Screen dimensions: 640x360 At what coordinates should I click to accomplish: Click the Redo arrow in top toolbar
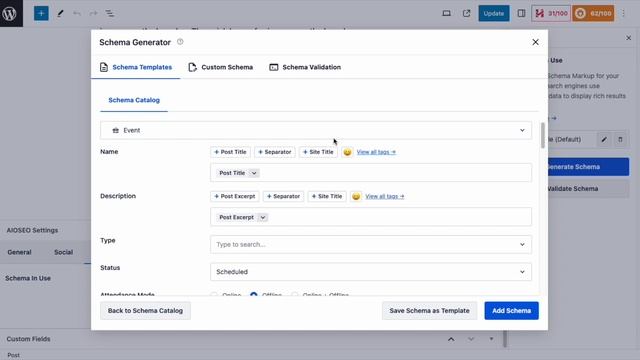click(93, 13)
